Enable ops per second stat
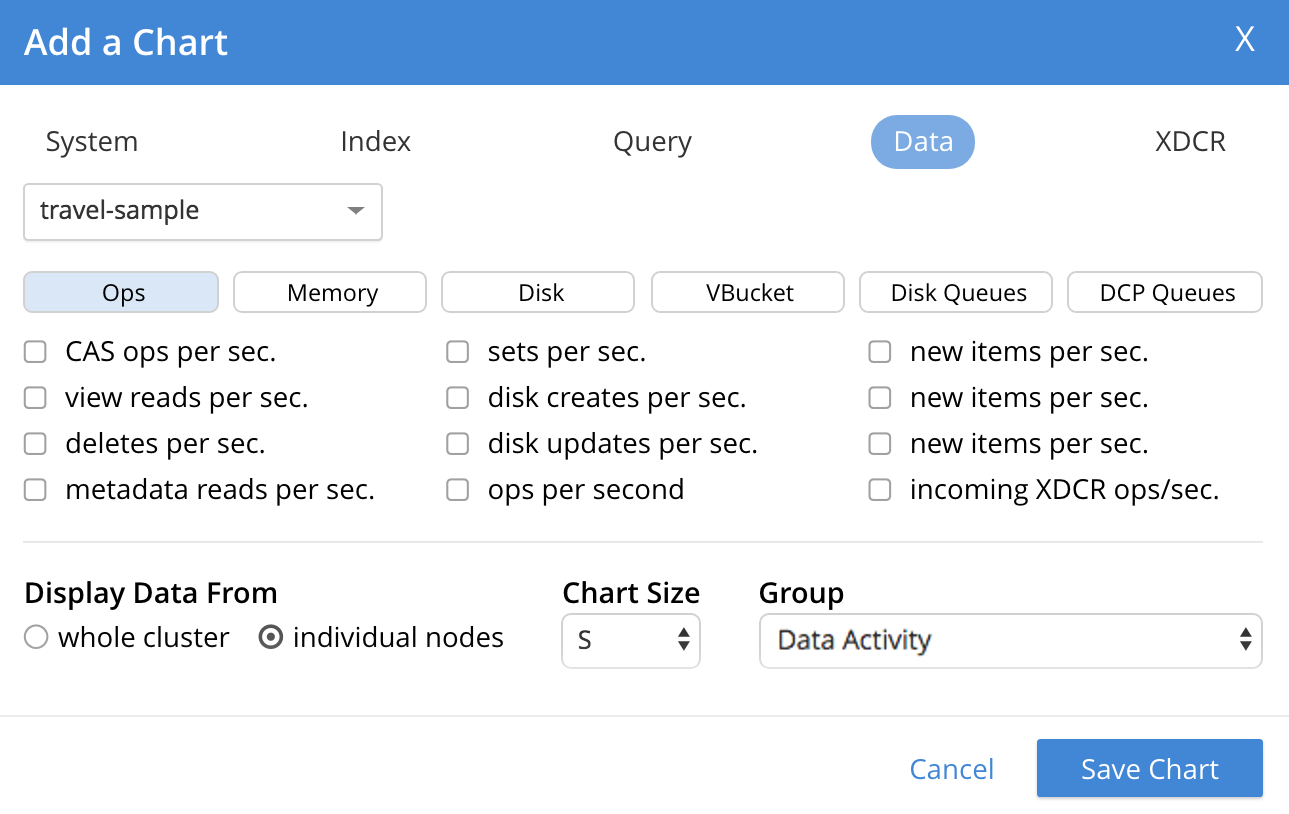 tap(458, 490)
